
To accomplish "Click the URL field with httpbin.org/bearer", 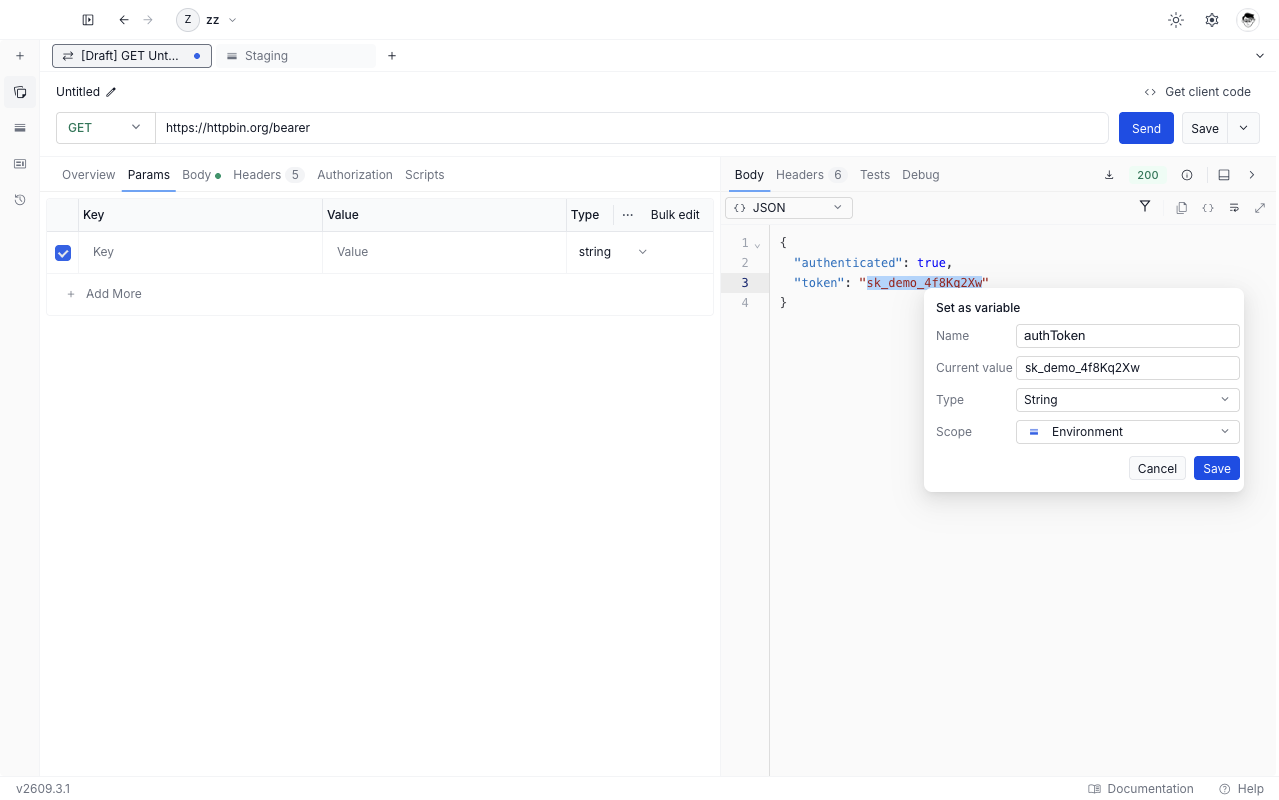I will point(632,128).
